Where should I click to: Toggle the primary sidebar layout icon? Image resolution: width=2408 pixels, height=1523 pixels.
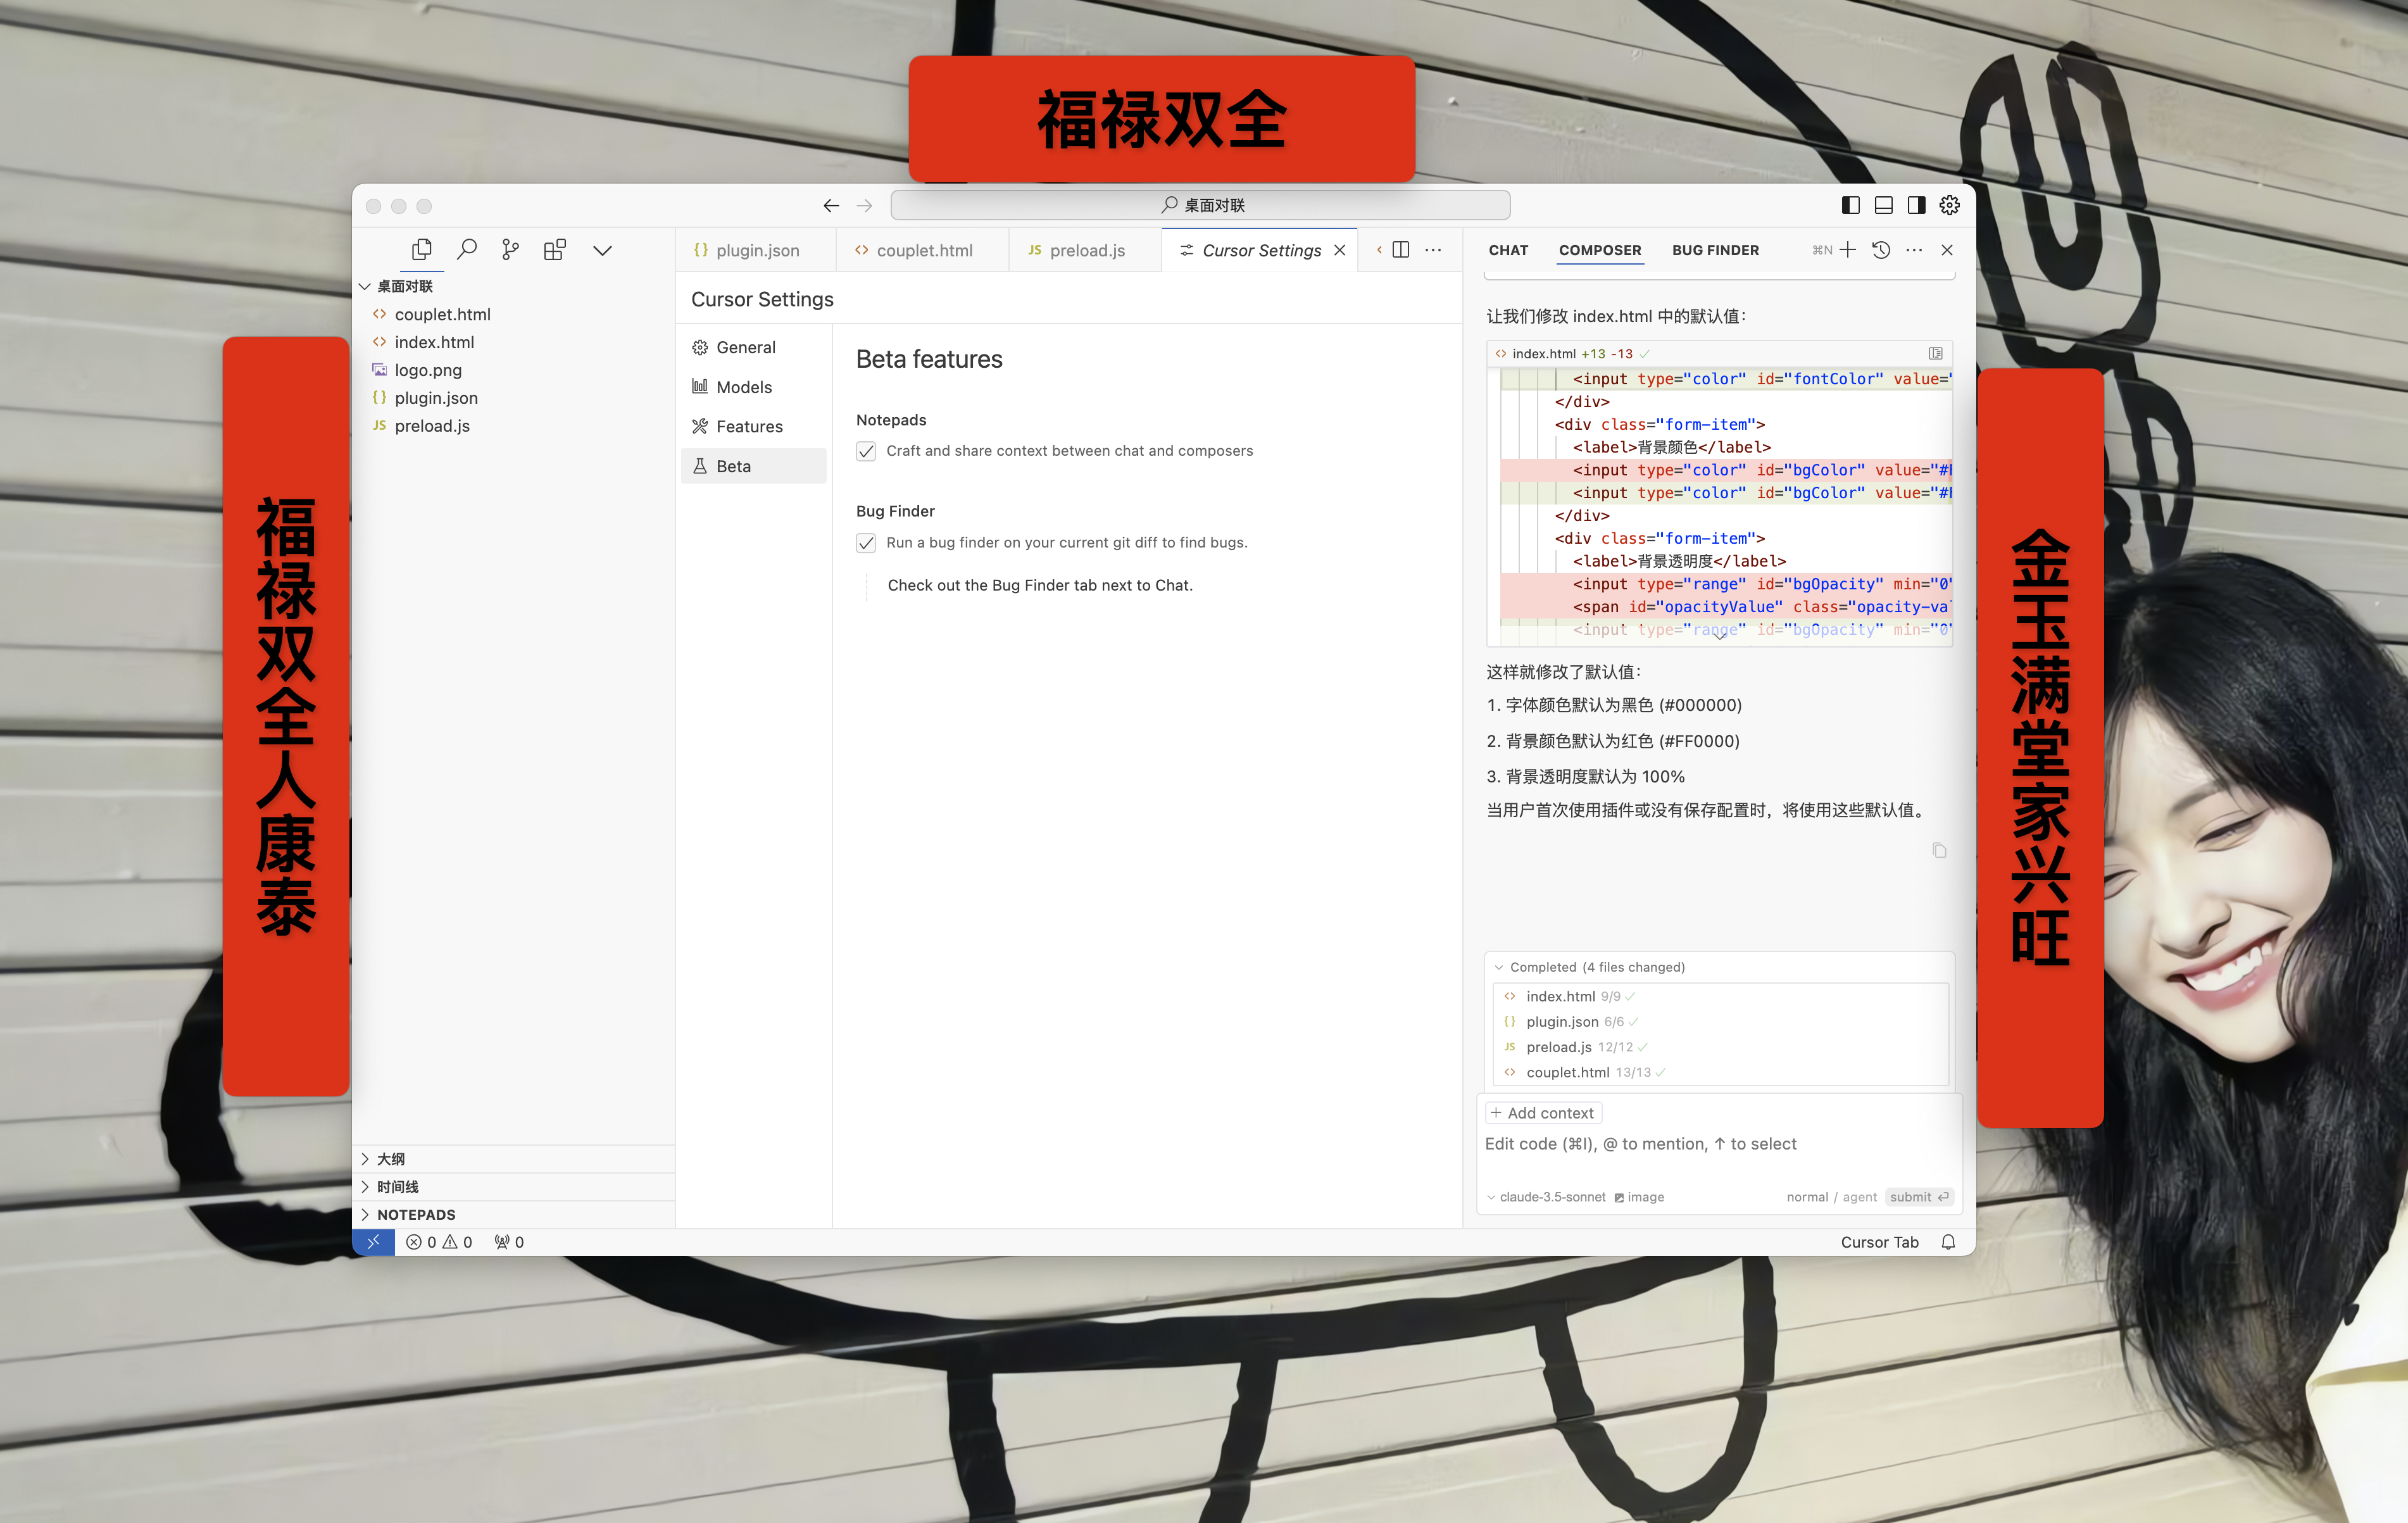pos(1851,205)
